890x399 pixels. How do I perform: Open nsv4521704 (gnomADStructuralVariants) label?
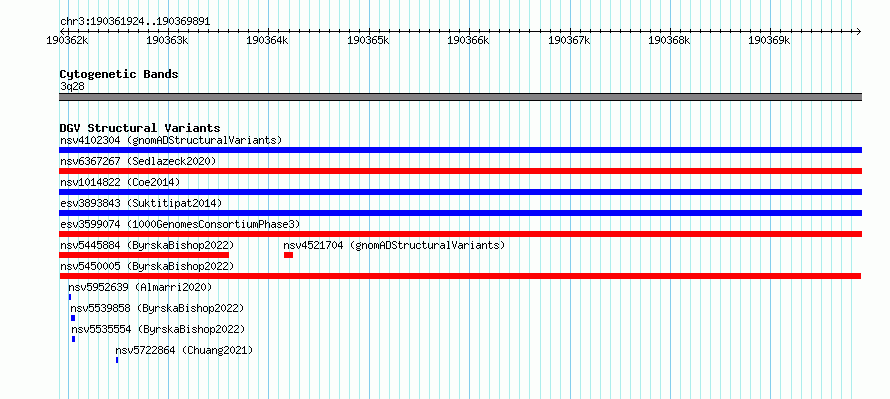click(394, 245)
